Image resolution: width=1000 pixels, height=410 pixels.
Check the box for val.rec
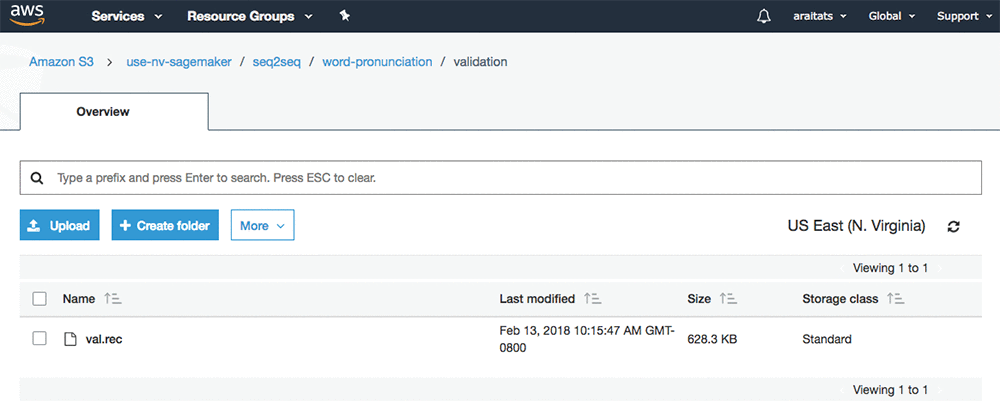[40, 339]
